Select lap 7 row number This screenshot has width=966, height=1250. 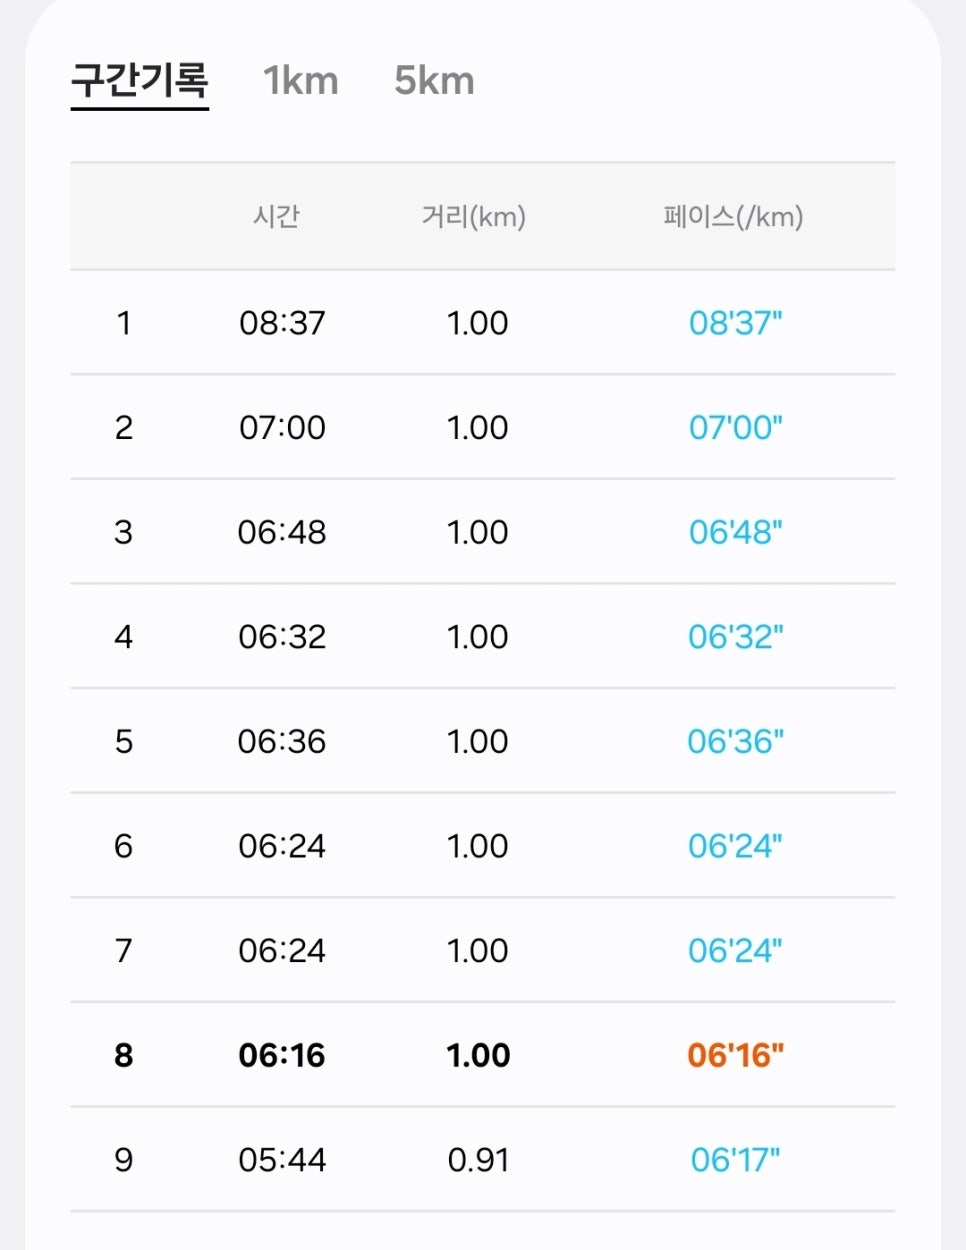coord(123,951)
